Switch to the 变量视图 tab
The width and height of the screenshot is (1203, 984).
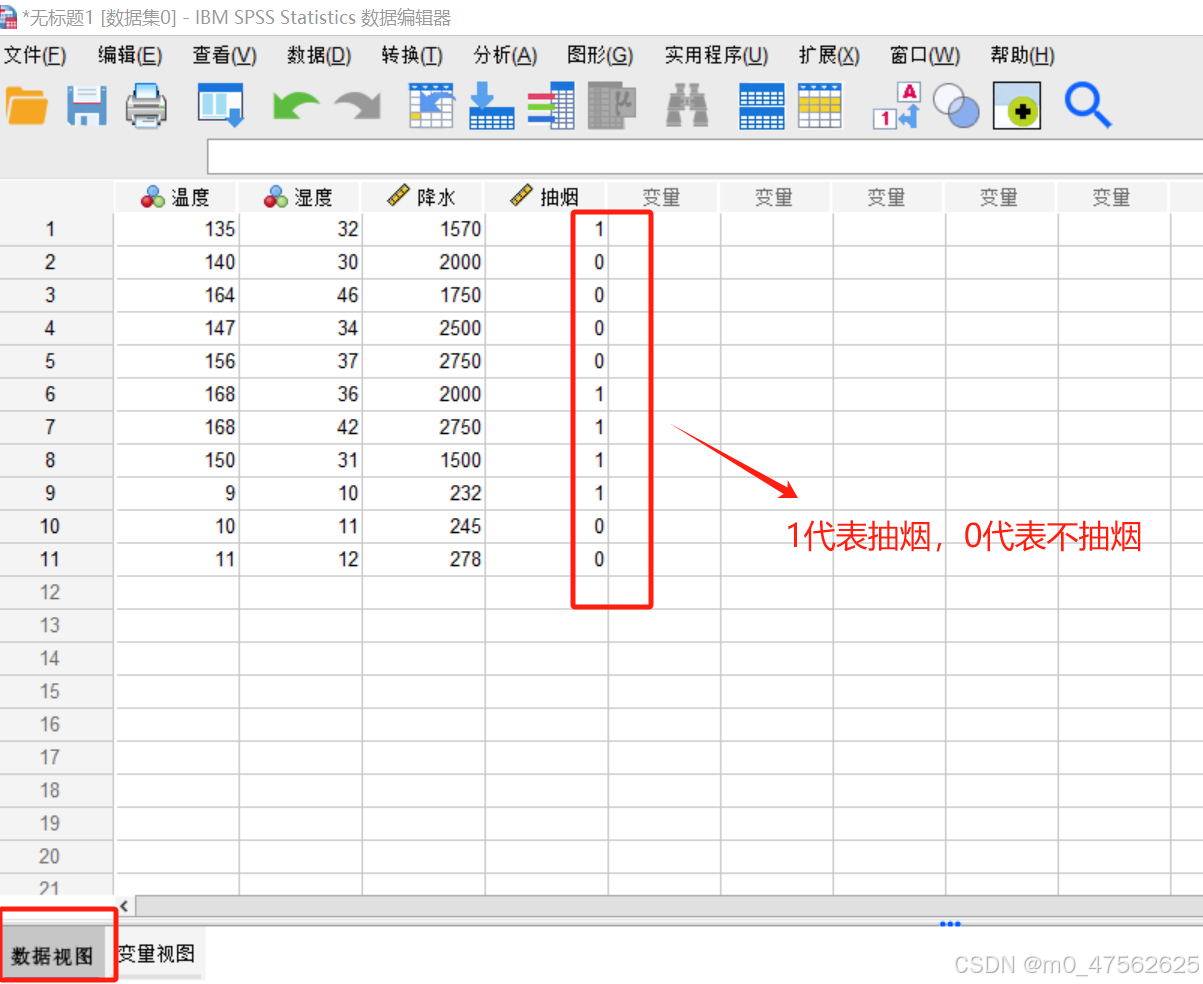(x=156, y=954)
